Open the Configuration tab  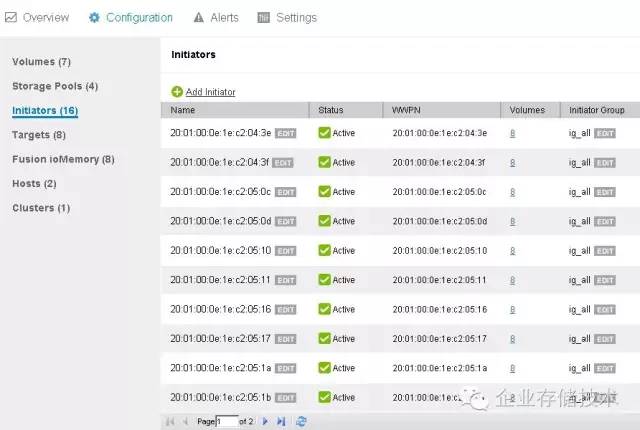point(131,18)
